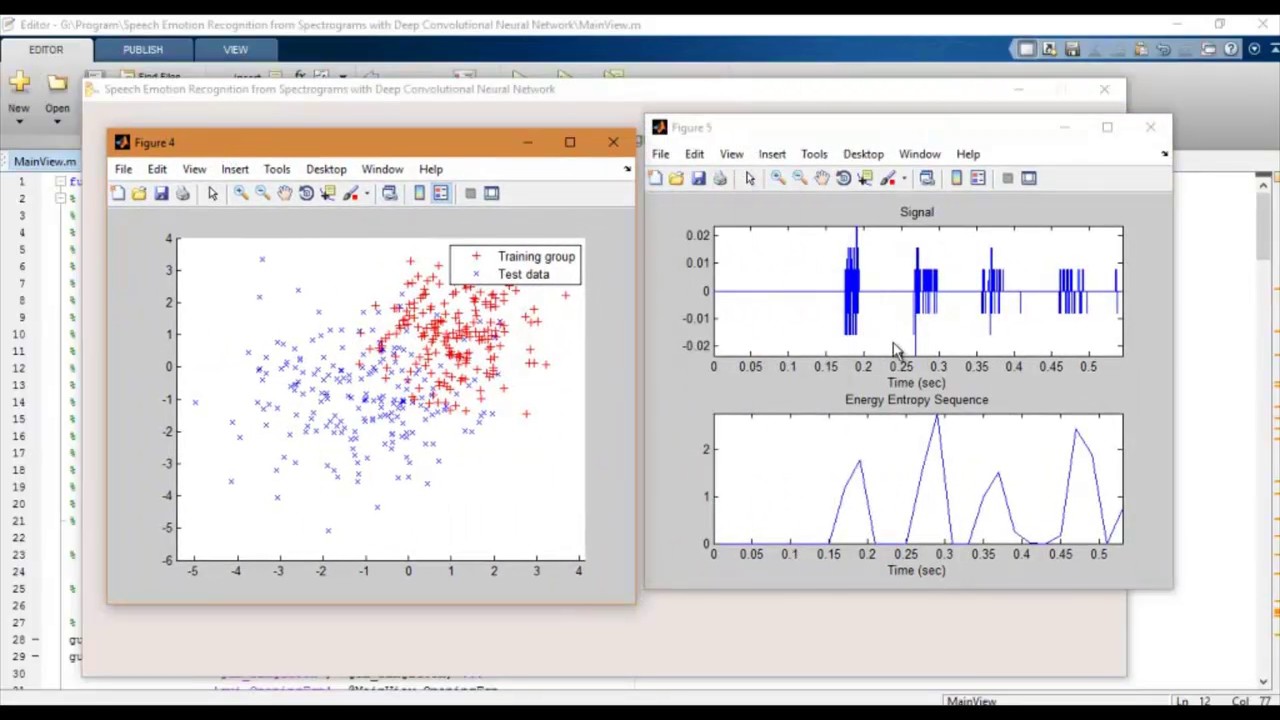This screenshot has height=720, width=1280.
Task: Click Help icon in MATLAB quick access toolbar
Action: 1230,49
